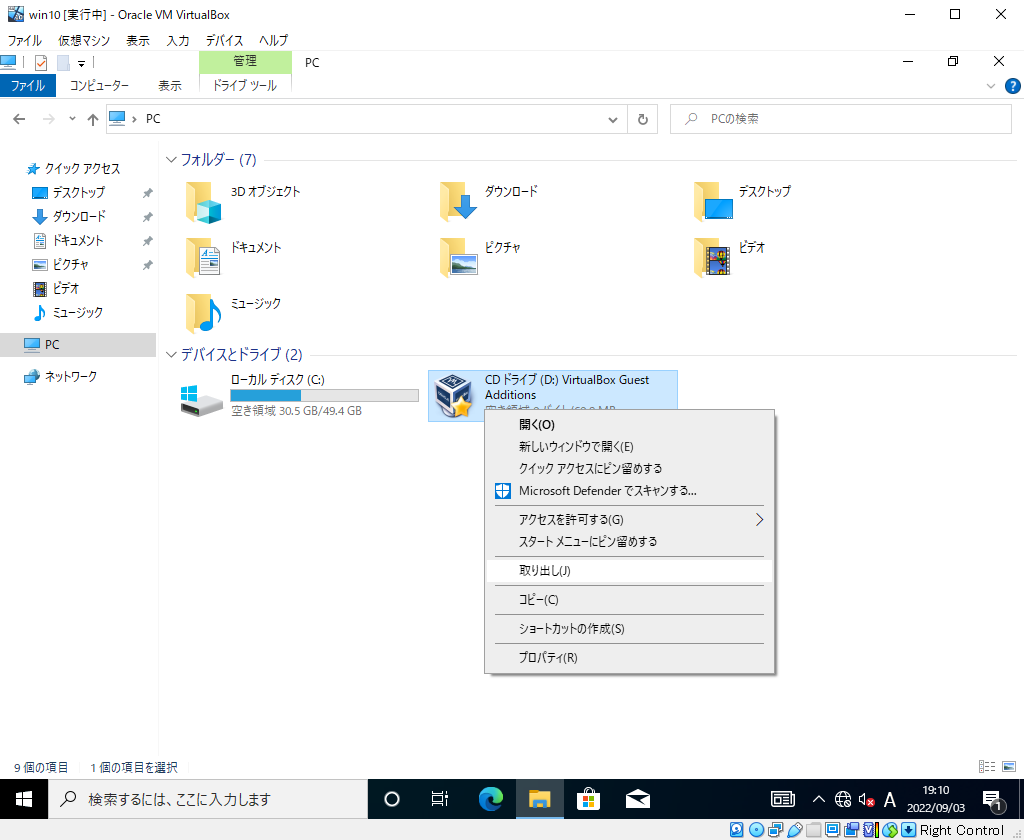Click the forward navigation arrow
Screen dimensions: 1024x840
click(48, 119)
